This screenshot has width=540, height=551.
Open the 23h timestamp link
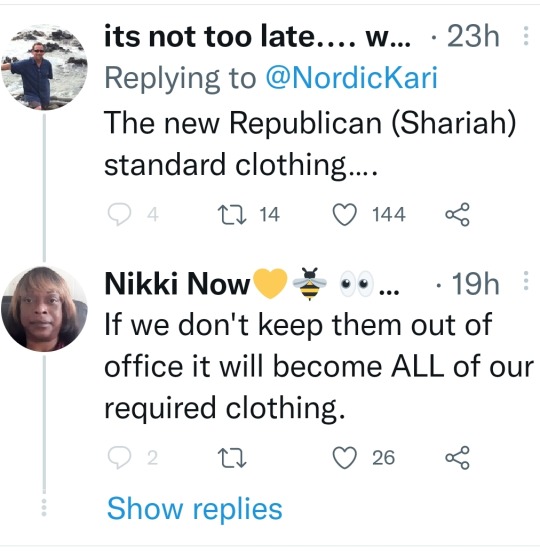click(473, 36)
